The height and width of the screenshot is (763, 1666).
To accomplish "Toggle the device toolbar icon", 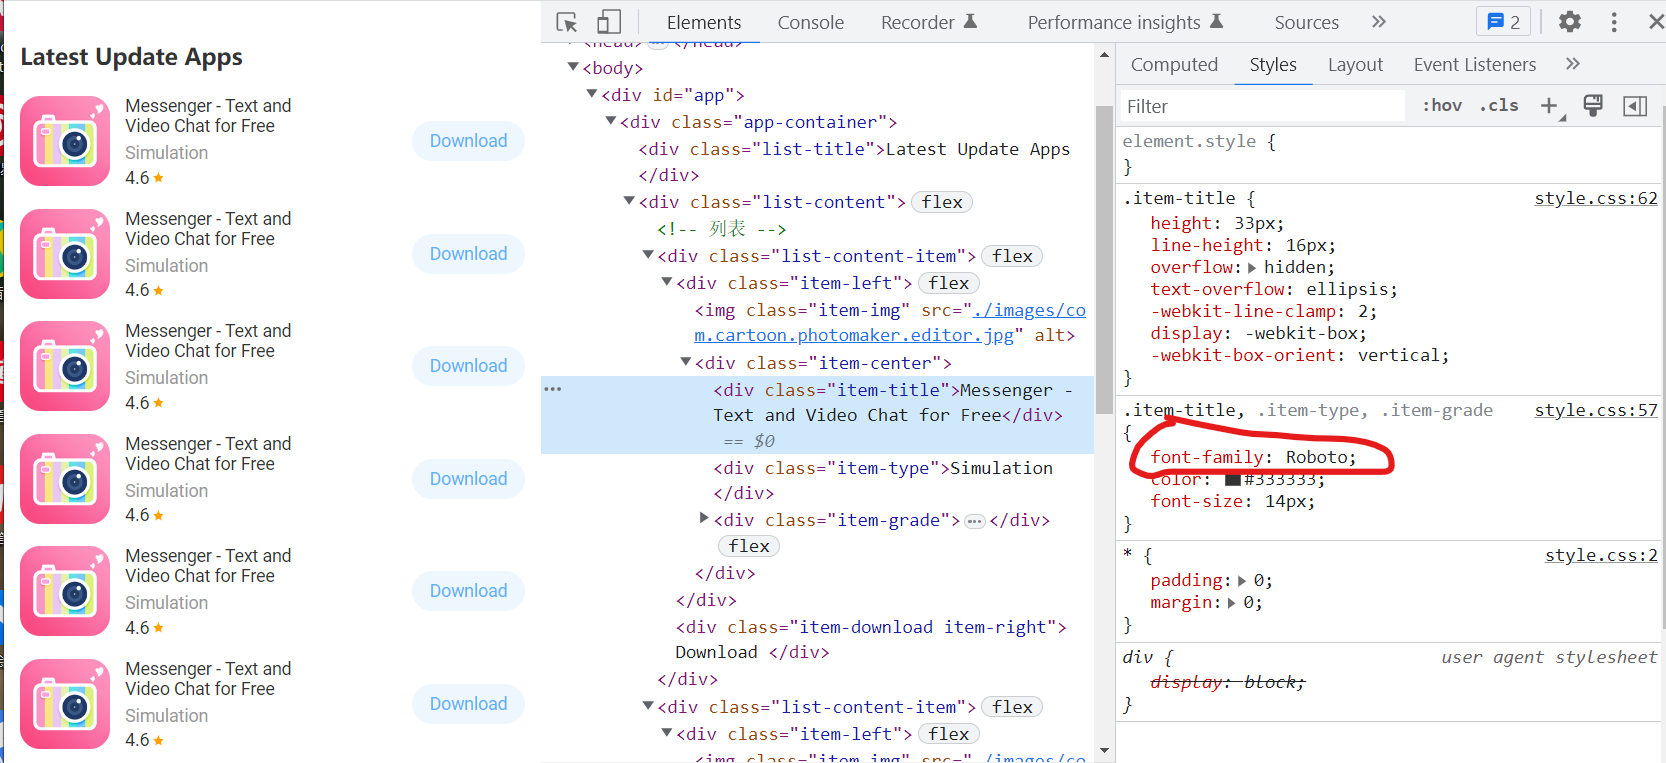I will click(x=609, y=22).
